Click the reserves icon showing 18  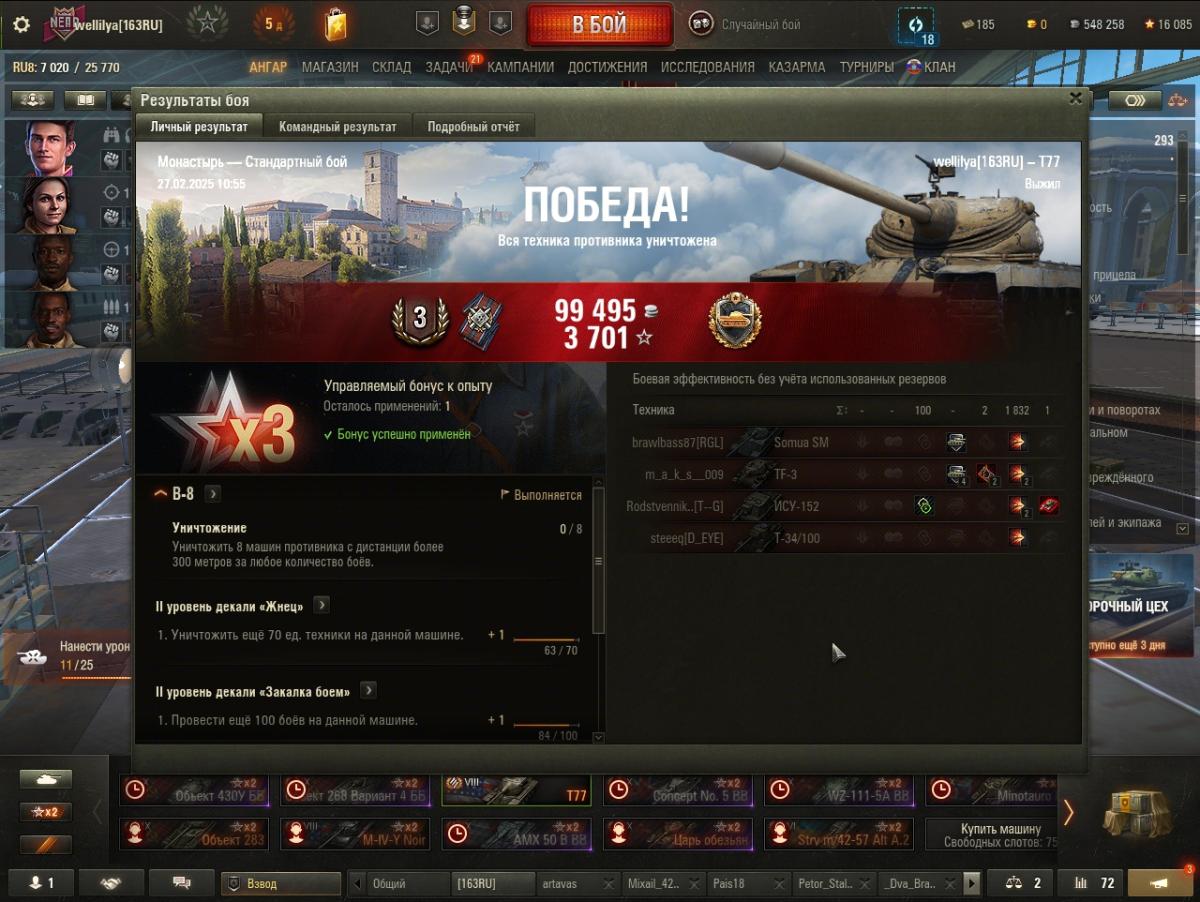(x=916, y=26)
